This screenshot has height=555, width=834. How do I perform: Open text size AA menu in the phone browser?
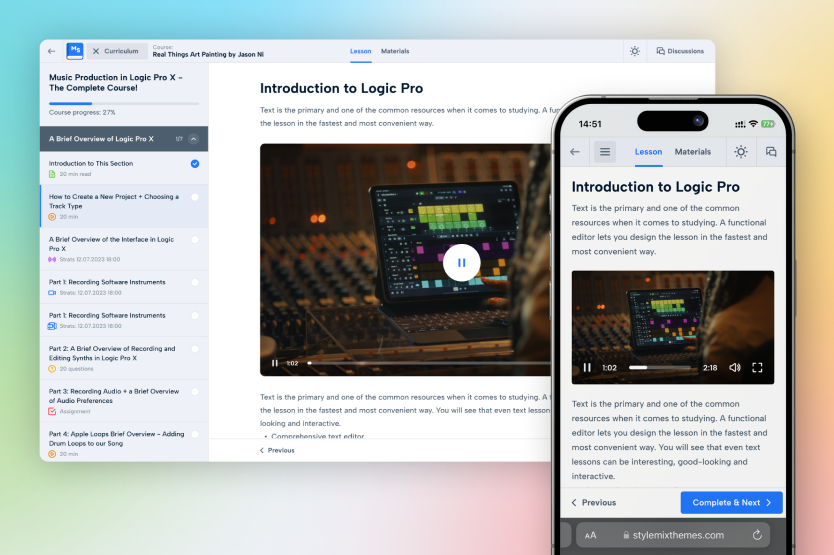590,535
